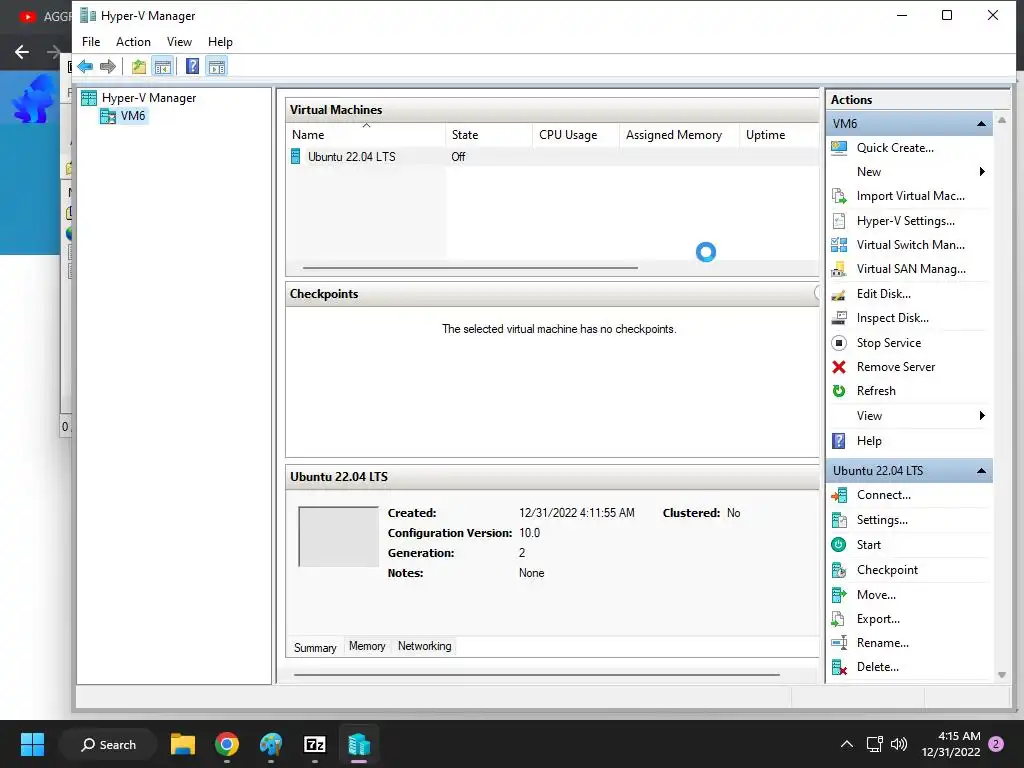The height and width of the screenshot is (768, 1024).
Task: Open 7-Zip from the taskbar
Action: coord(315,744)
